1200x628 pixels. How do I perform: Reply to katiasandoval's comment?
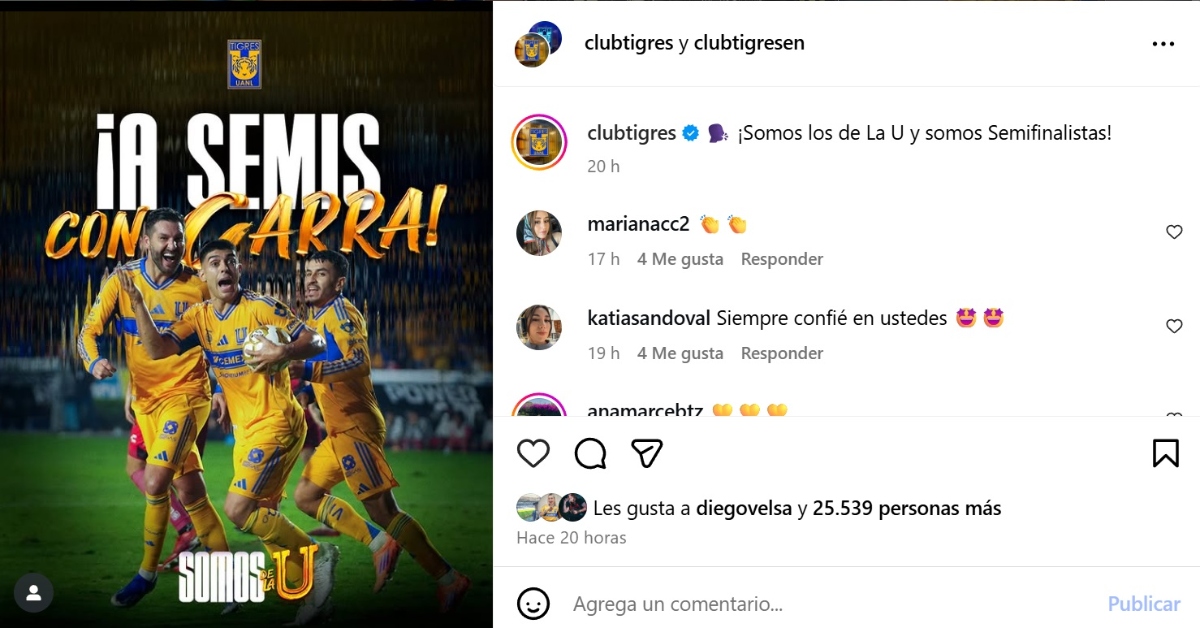tap(782, 353)
